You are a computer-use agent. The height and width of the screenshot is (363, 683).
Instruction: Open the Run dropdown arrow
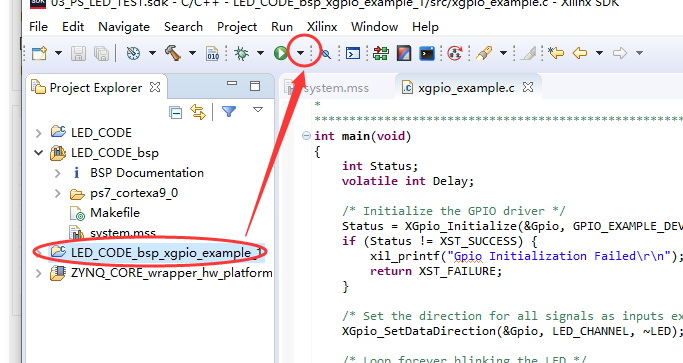click(x=301, y=53)
